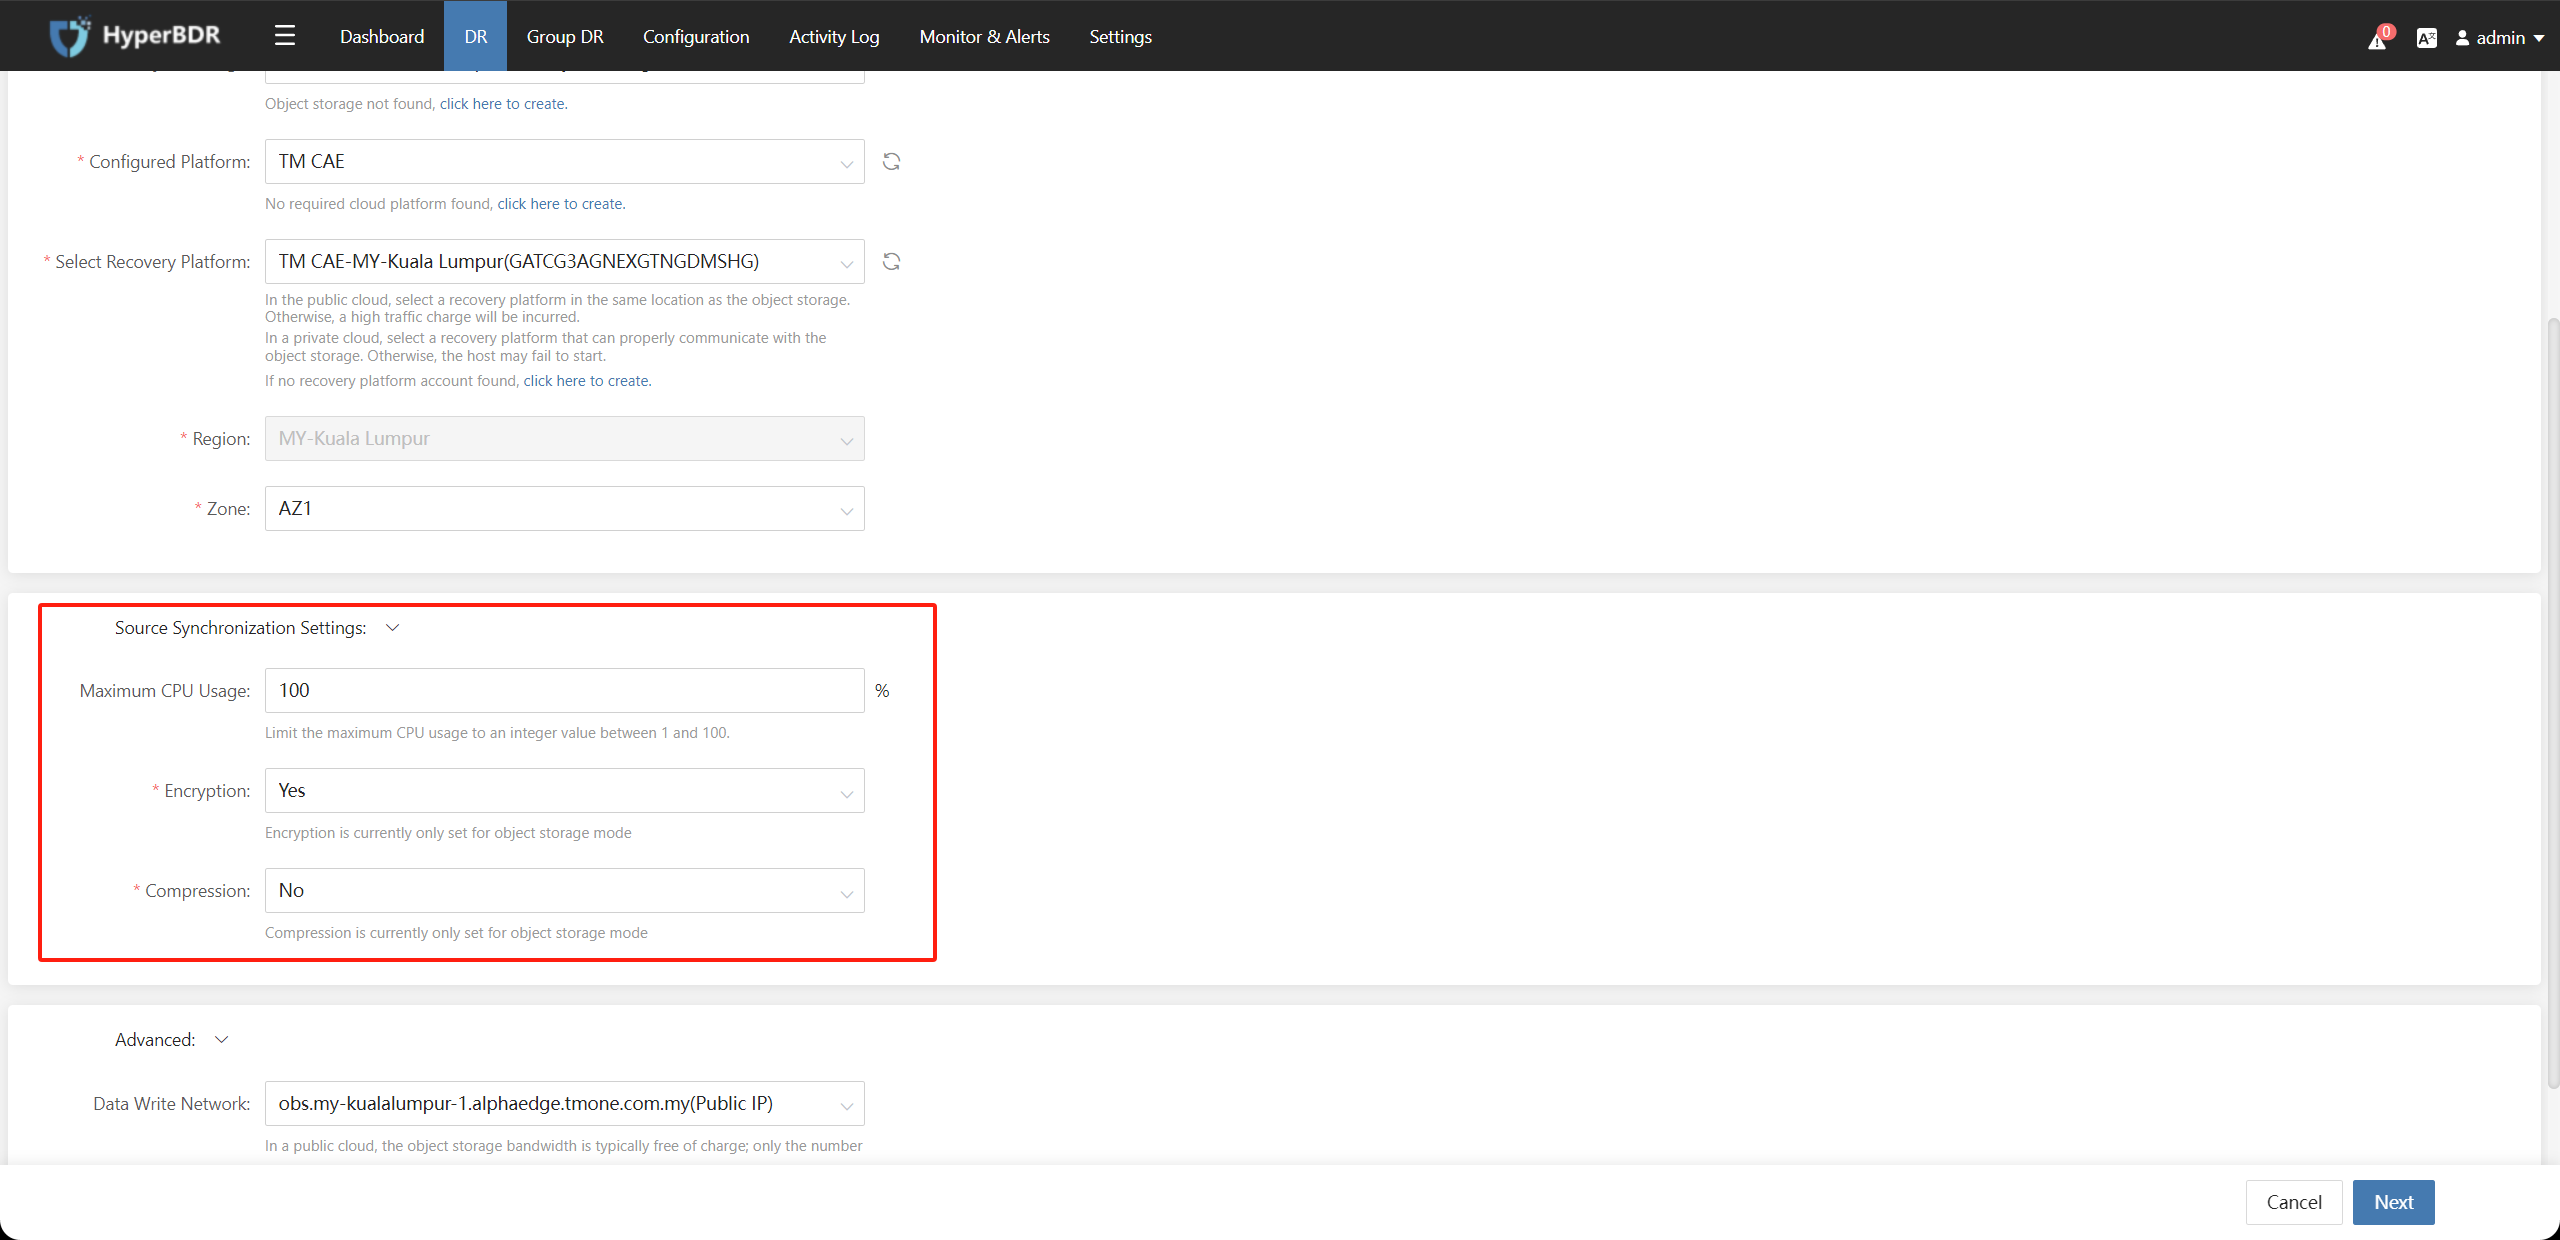2560x1240 pixels.
Task: Open the admin user menu
Action: point(2500,38)
